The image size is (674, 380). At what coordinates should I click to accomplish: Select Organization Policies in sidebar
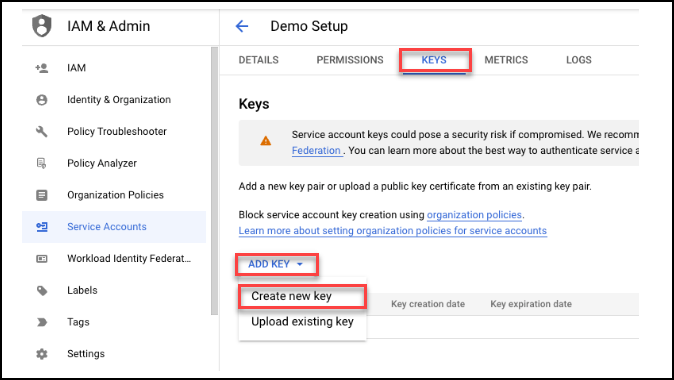(114, 195)
